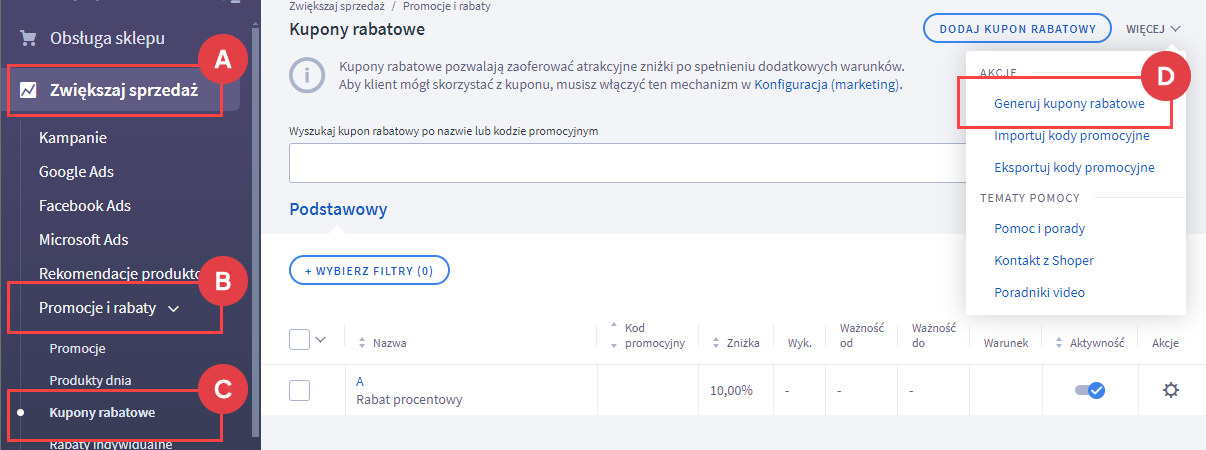The width and height of the screenshot is (1206, 450).
Task: Click the shopping cart icon beside Obsługa sklepu
Action: (29, 39)
